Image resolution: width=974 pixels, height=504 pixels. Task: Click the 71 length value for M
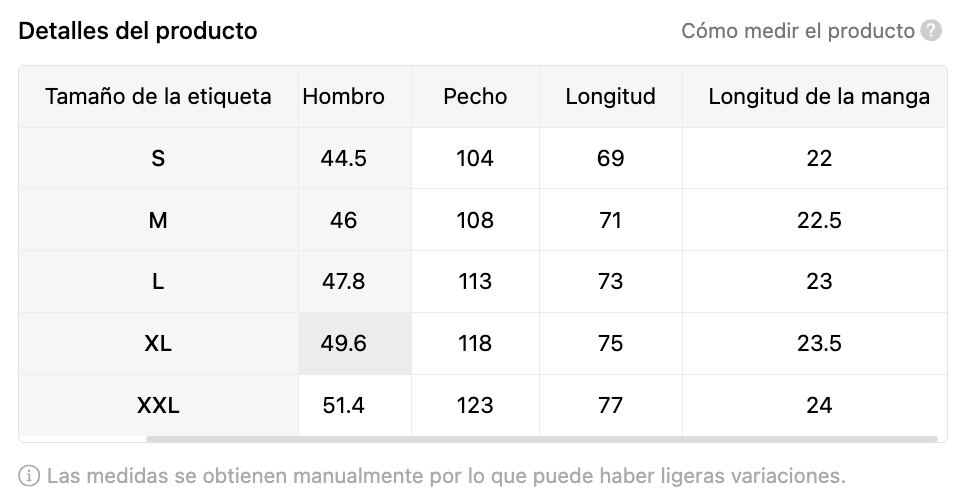610,220
